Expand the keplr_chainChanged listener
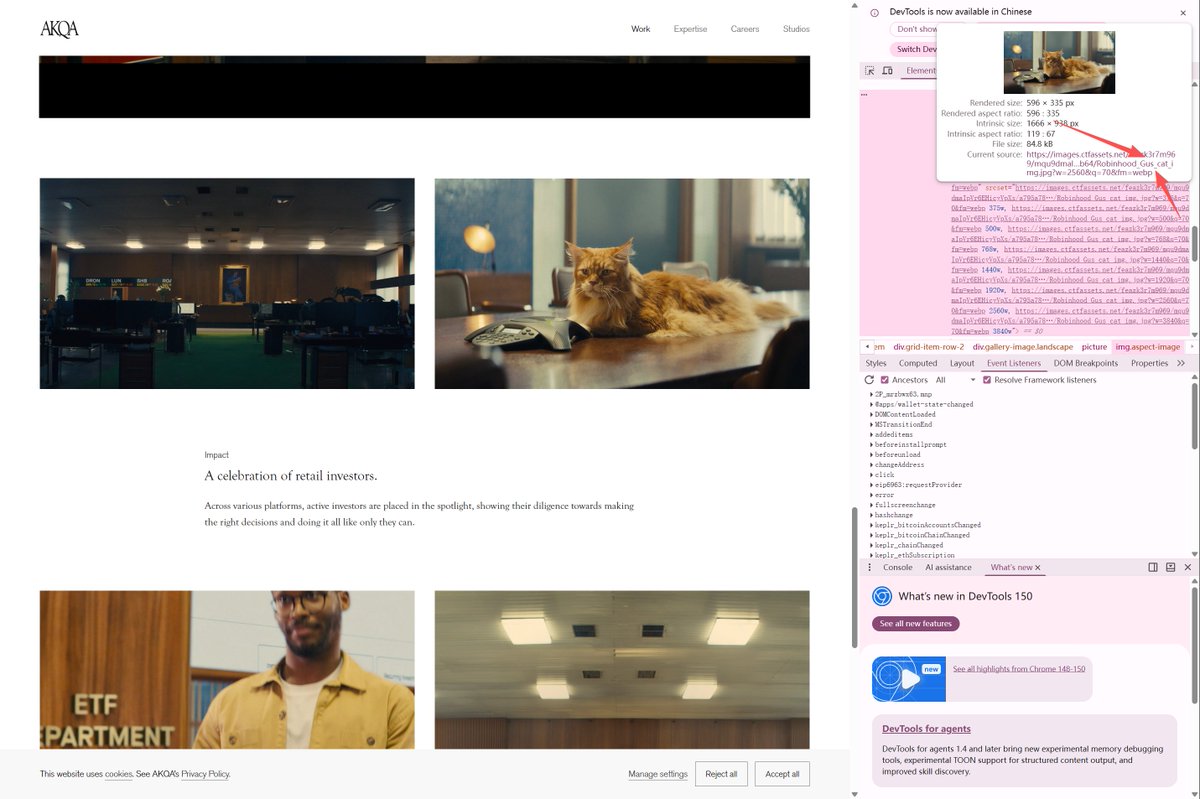 coord(908,545)
